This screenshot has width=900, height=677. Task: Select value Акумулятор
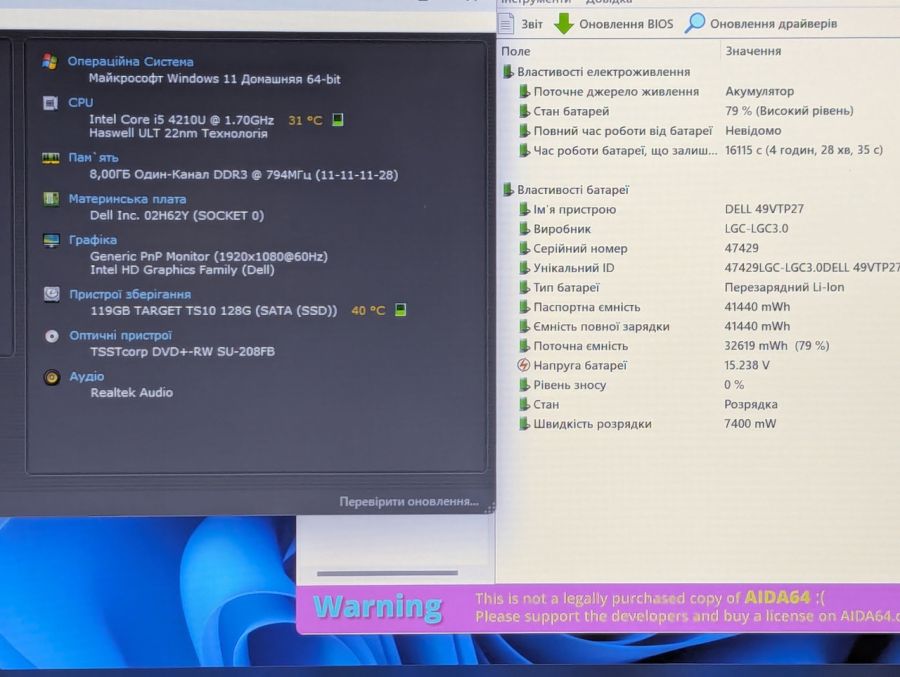[759, 91]
